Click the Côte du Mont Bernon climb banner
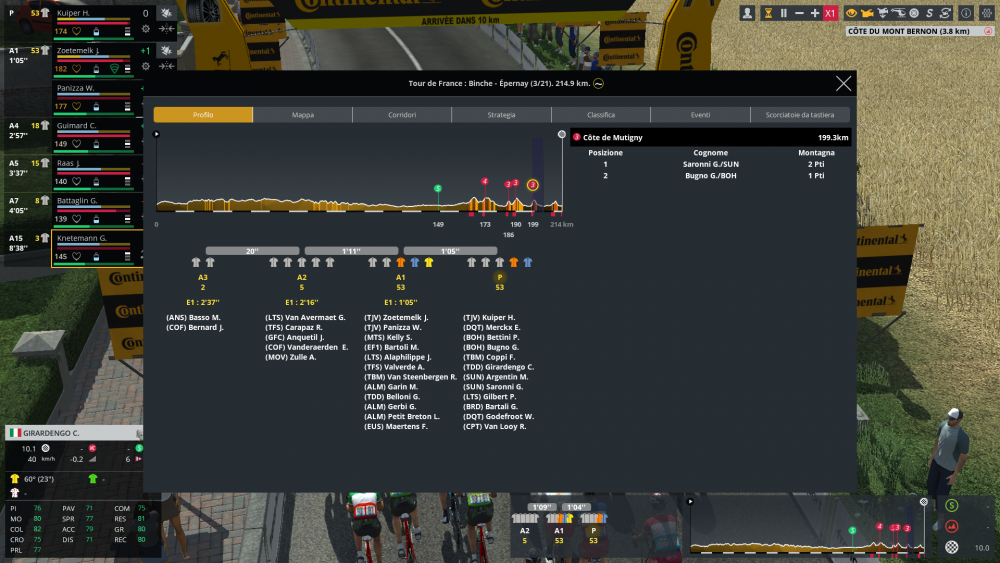Screen dimensions: 1000x563 pyautogui.click(x=920, y=31)
